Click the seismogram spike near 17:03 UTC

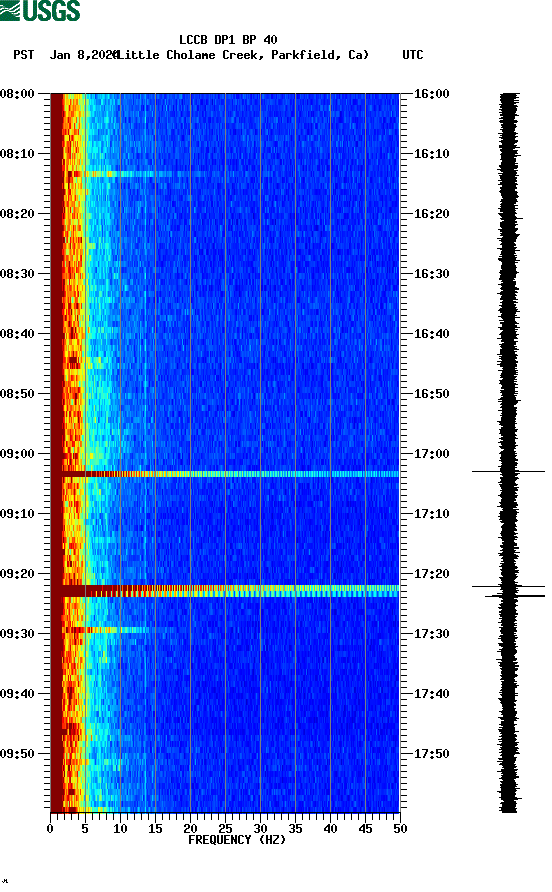[x=508, y=472]
